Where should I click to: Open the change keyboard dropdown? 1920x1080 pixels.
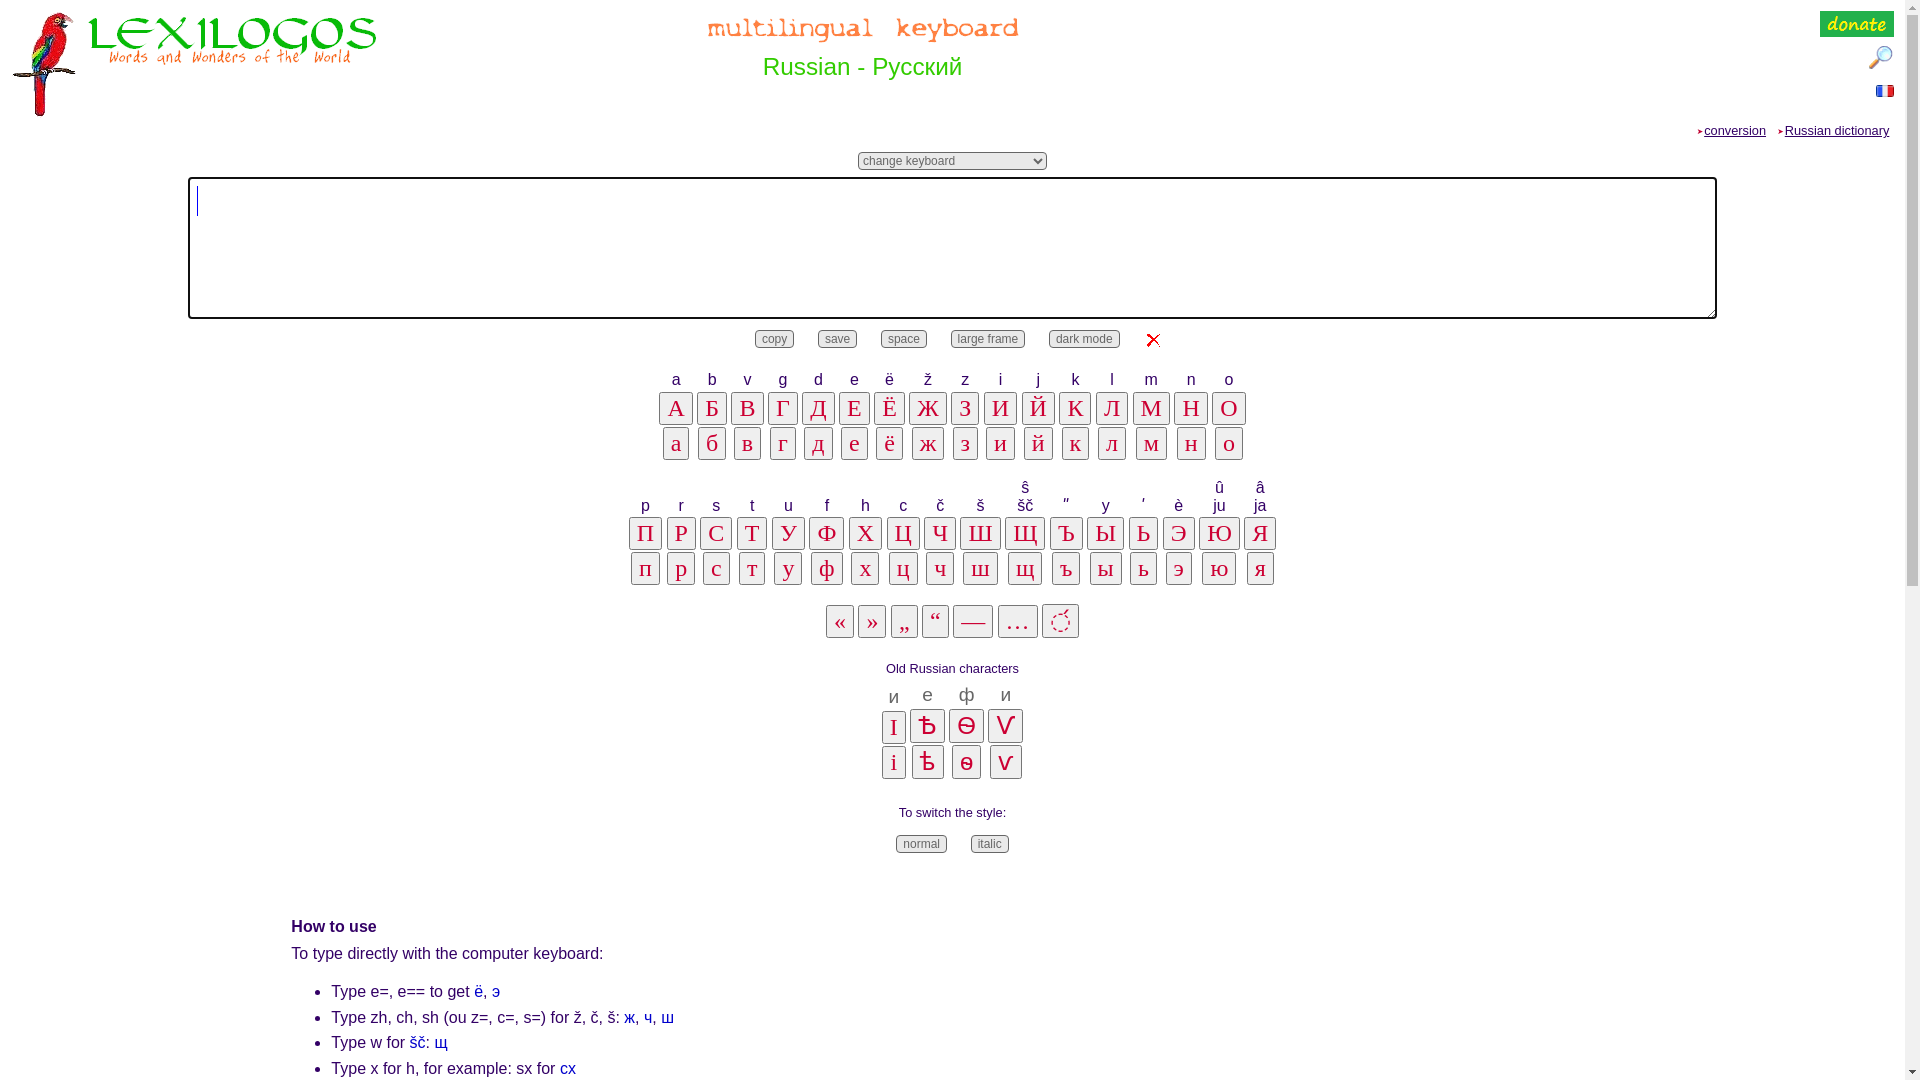[952, 161]
